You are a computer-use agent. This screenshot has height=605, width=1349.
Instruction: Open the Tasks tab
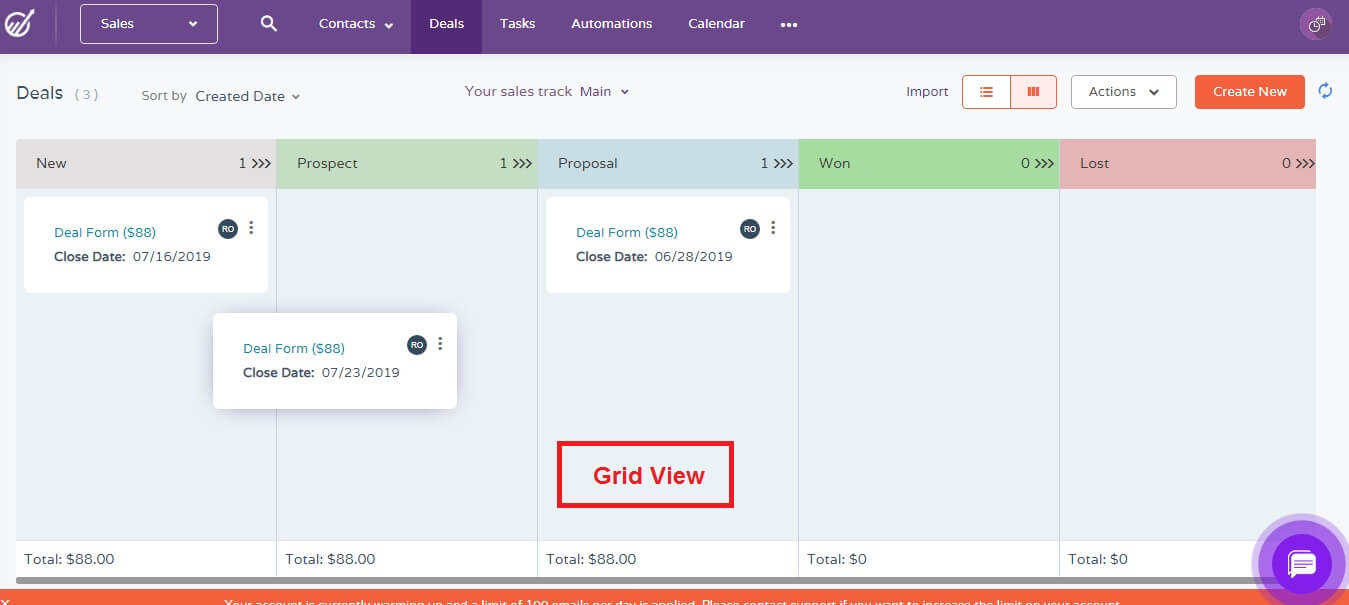[517, 24]
